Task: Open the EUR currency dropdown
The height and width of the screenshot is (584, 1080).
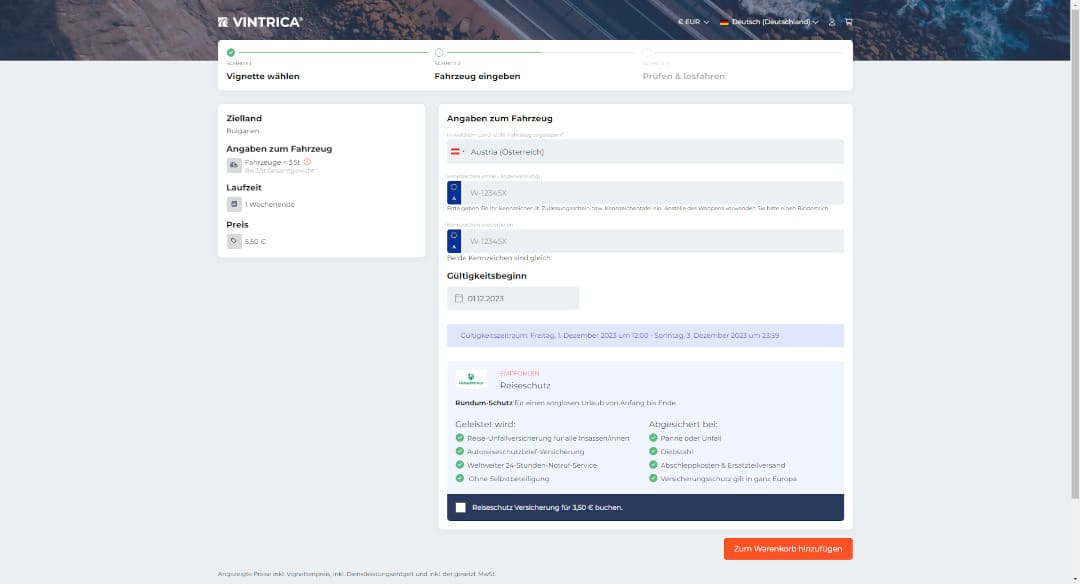Action: 693,21
